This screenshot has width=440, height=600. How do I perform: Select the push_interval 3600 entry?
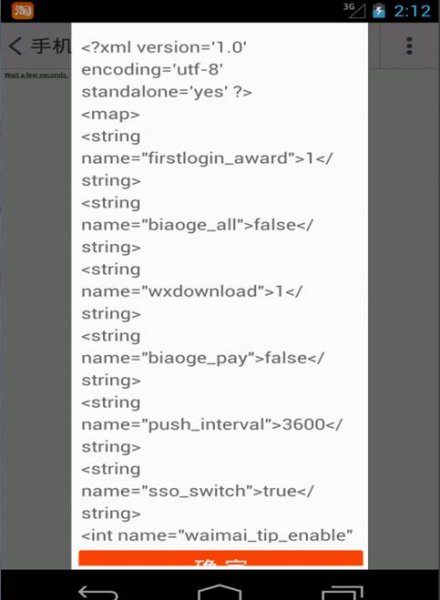(x=212, y=425)
